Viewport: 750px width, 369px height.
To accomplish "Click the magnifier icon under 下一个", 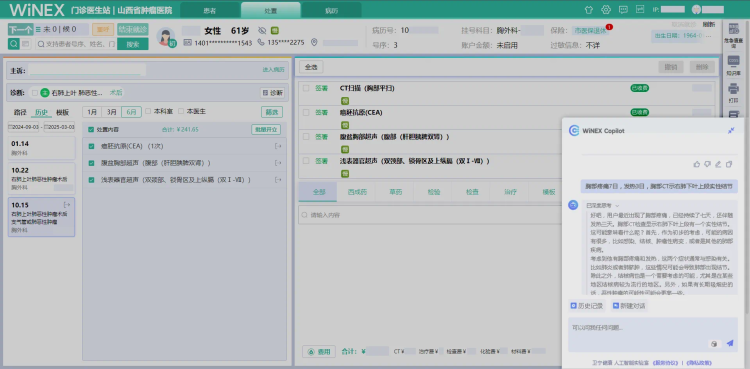I will 13,44.
